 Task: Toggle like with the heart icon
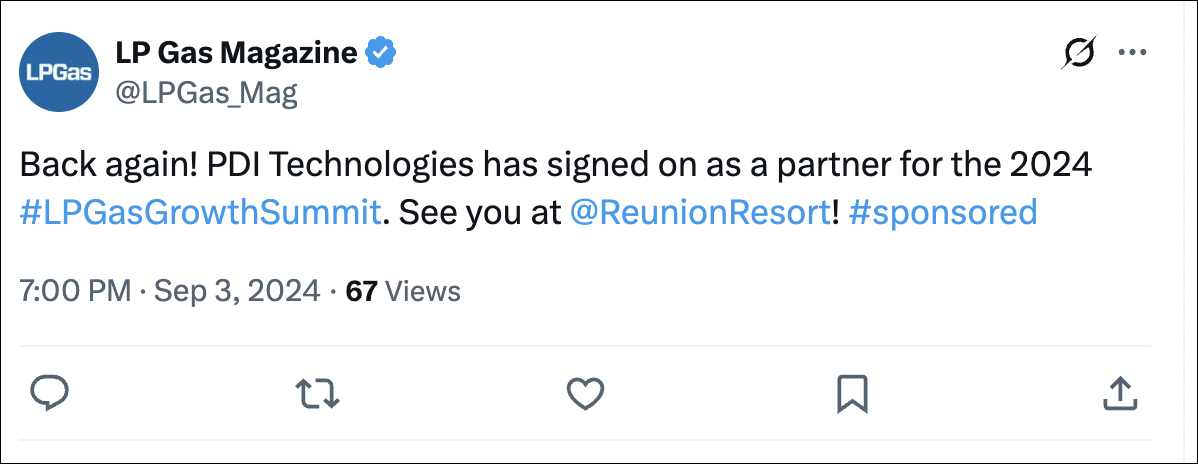(x=584, y=392)
